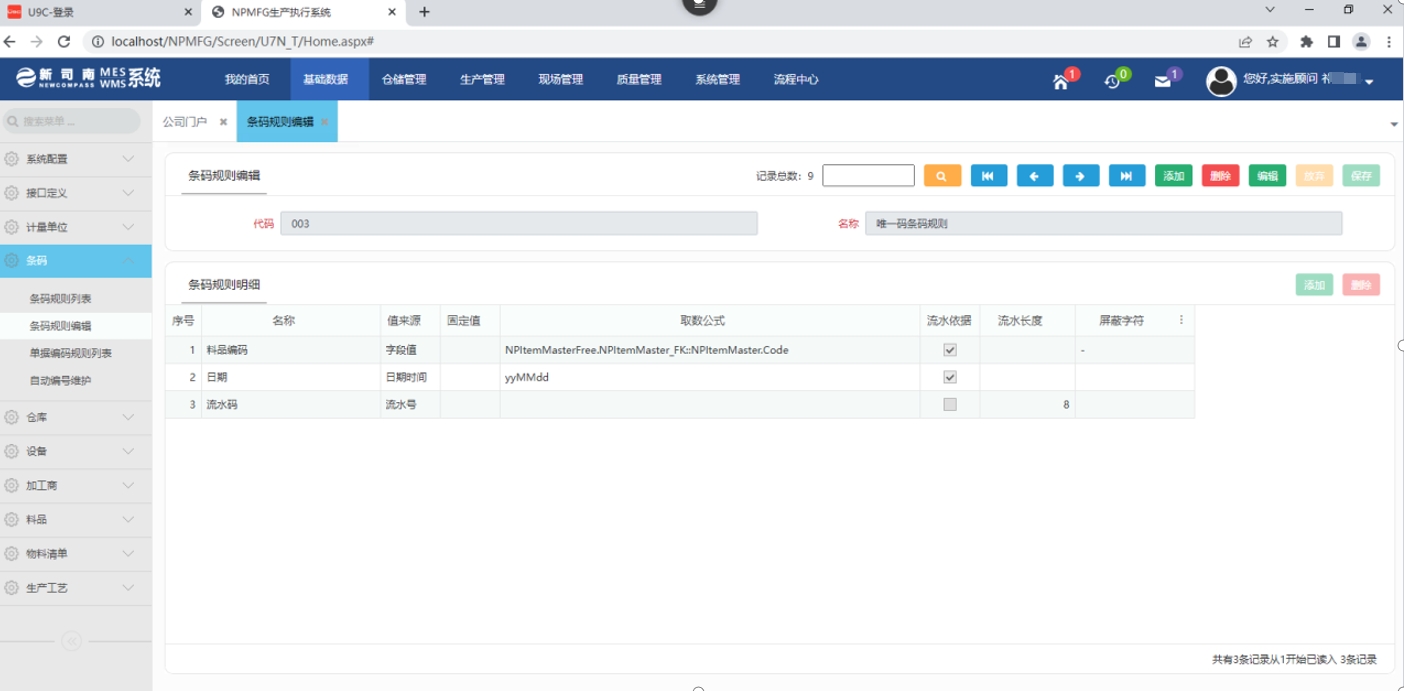
Task: Uncheck 流水依据 for the 料品编码 row
Action: (x=950, y=350)
